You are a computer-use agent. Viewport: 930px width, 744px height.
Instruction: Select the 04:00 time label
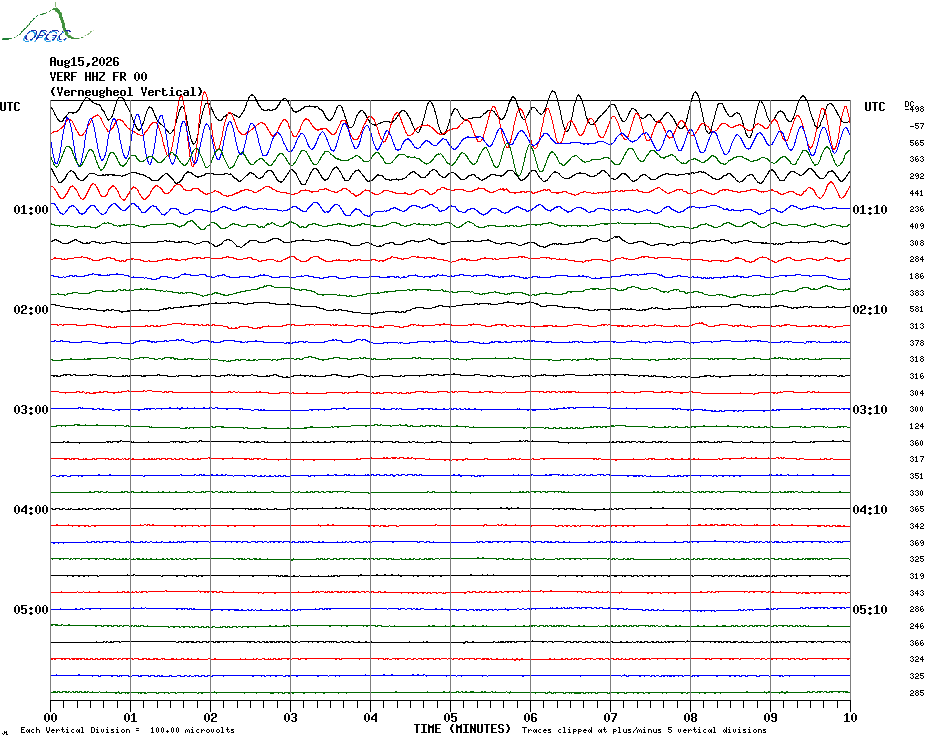pos(31,510)
